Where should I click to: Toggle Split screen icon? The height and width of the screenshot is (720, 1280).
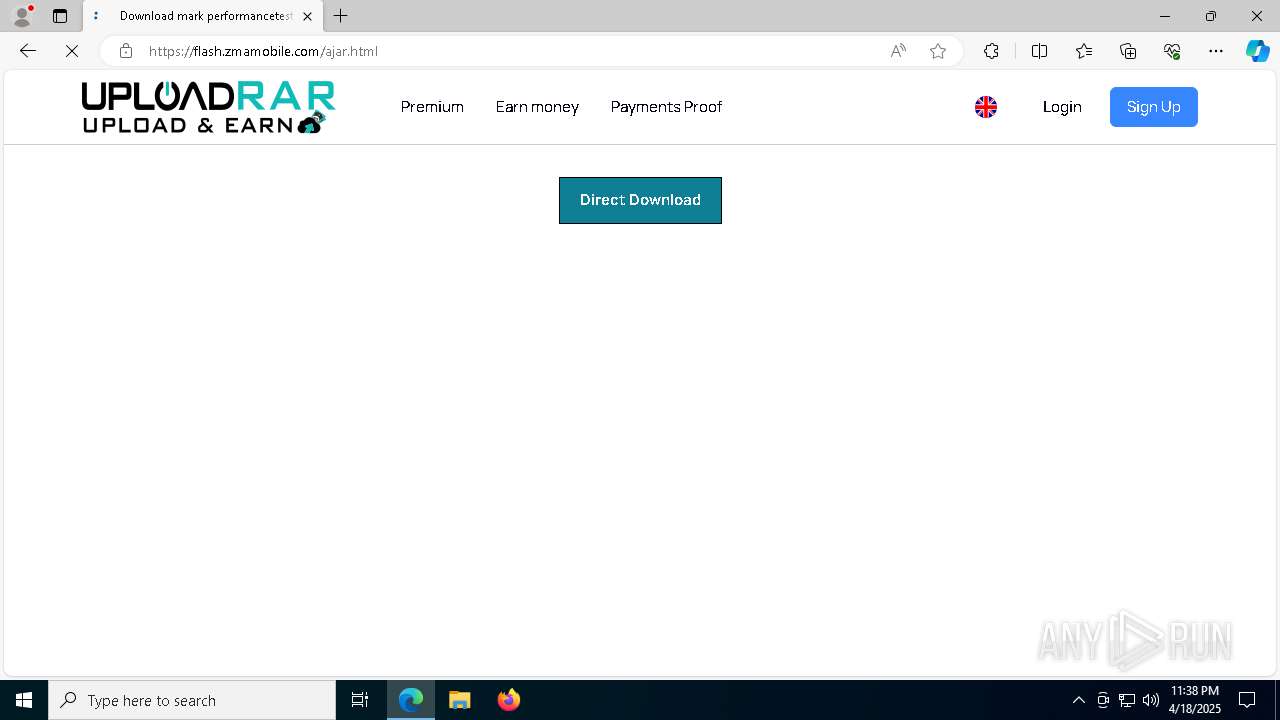click(x=1039, y=51)
